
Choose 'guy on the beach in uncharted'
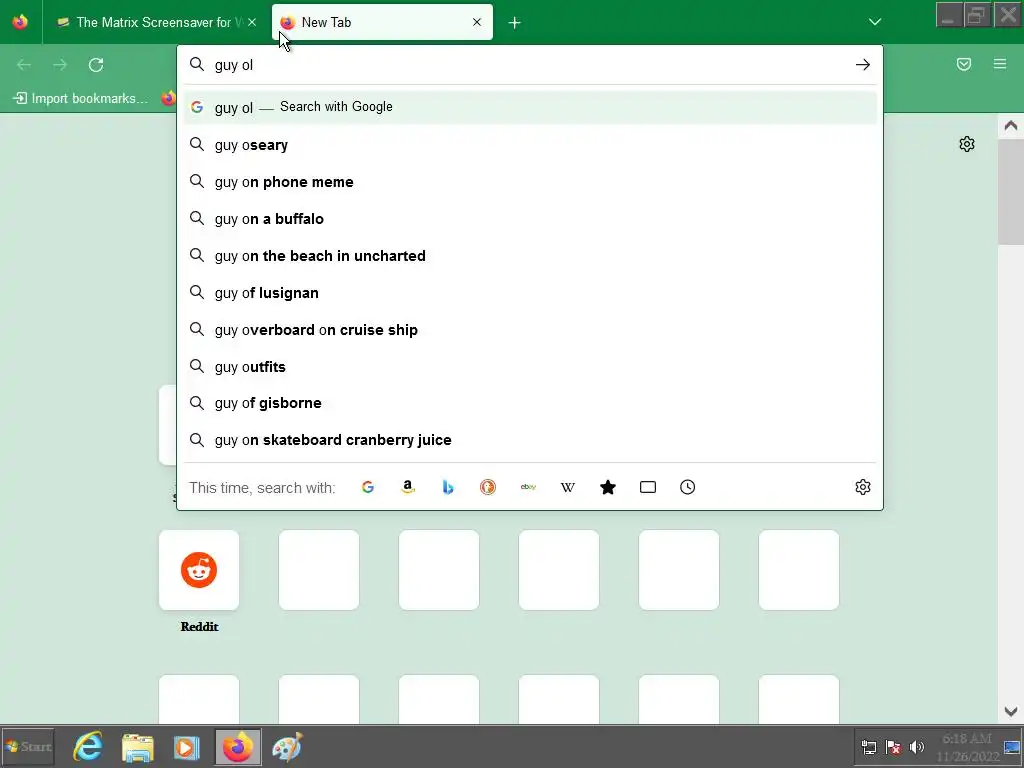point(530,256)
